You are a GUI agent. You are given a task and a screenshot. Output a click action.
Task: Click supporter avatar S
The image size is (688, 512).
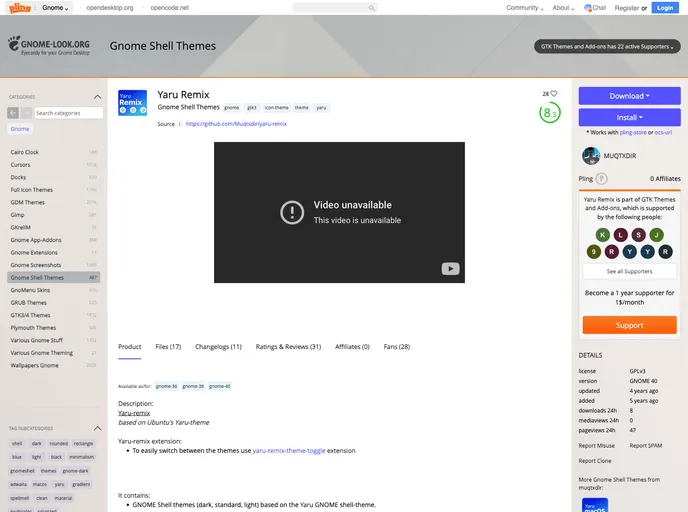pos(638,235)
